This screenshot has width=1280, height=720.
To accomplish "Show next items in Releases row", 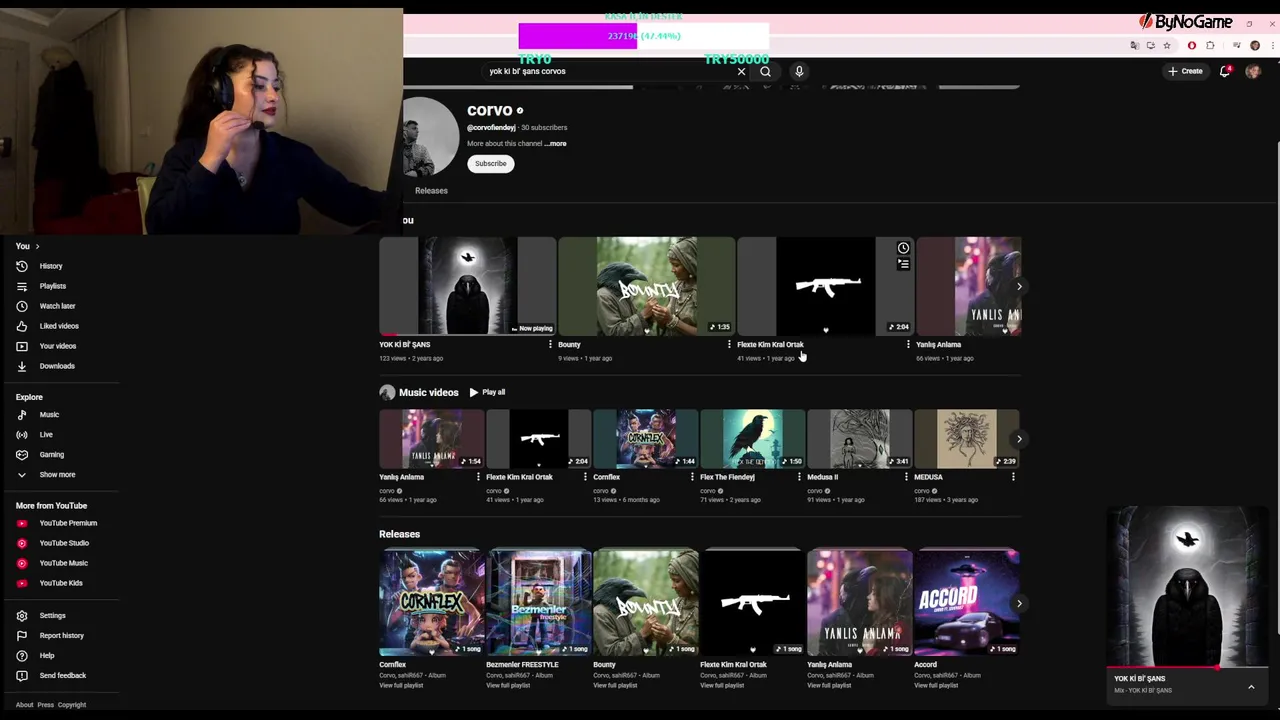I will 1019,603.
